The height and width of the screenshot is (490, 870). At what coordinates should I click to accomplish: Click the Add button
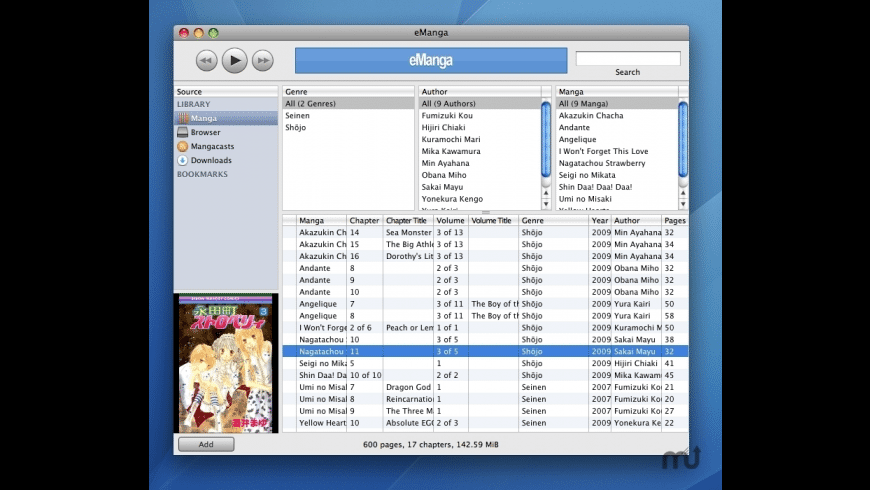click(x=206, y=444)
